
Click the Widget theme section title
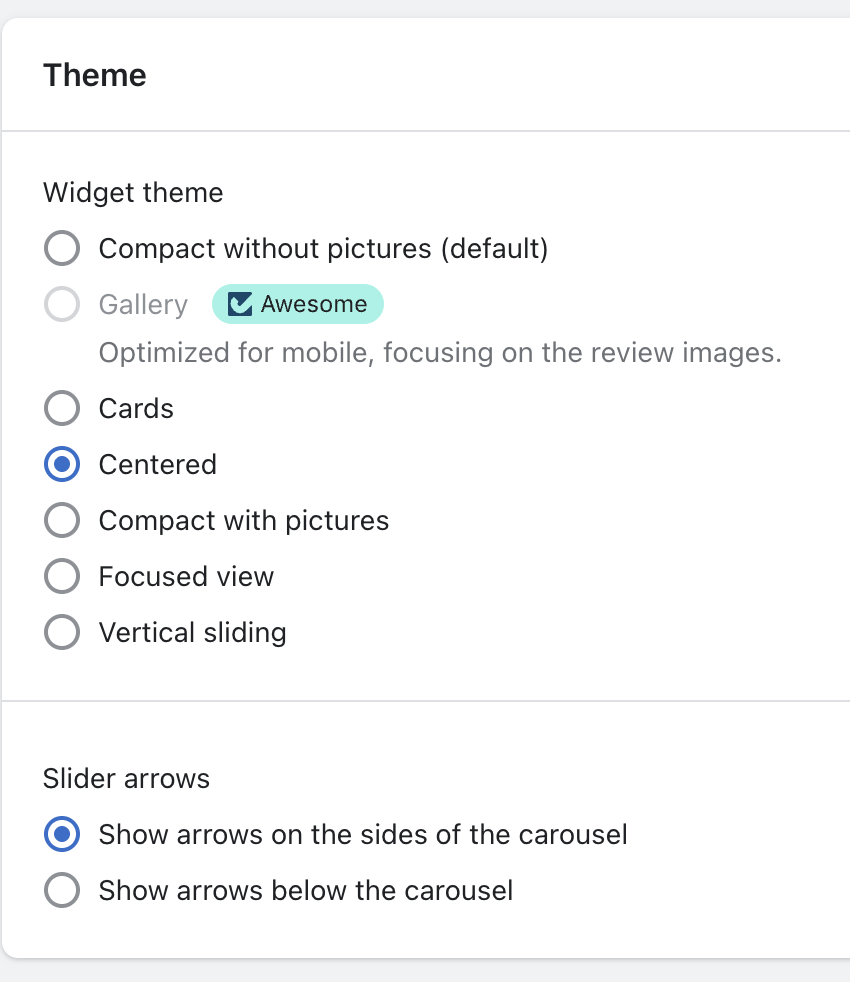pos(133,192)
